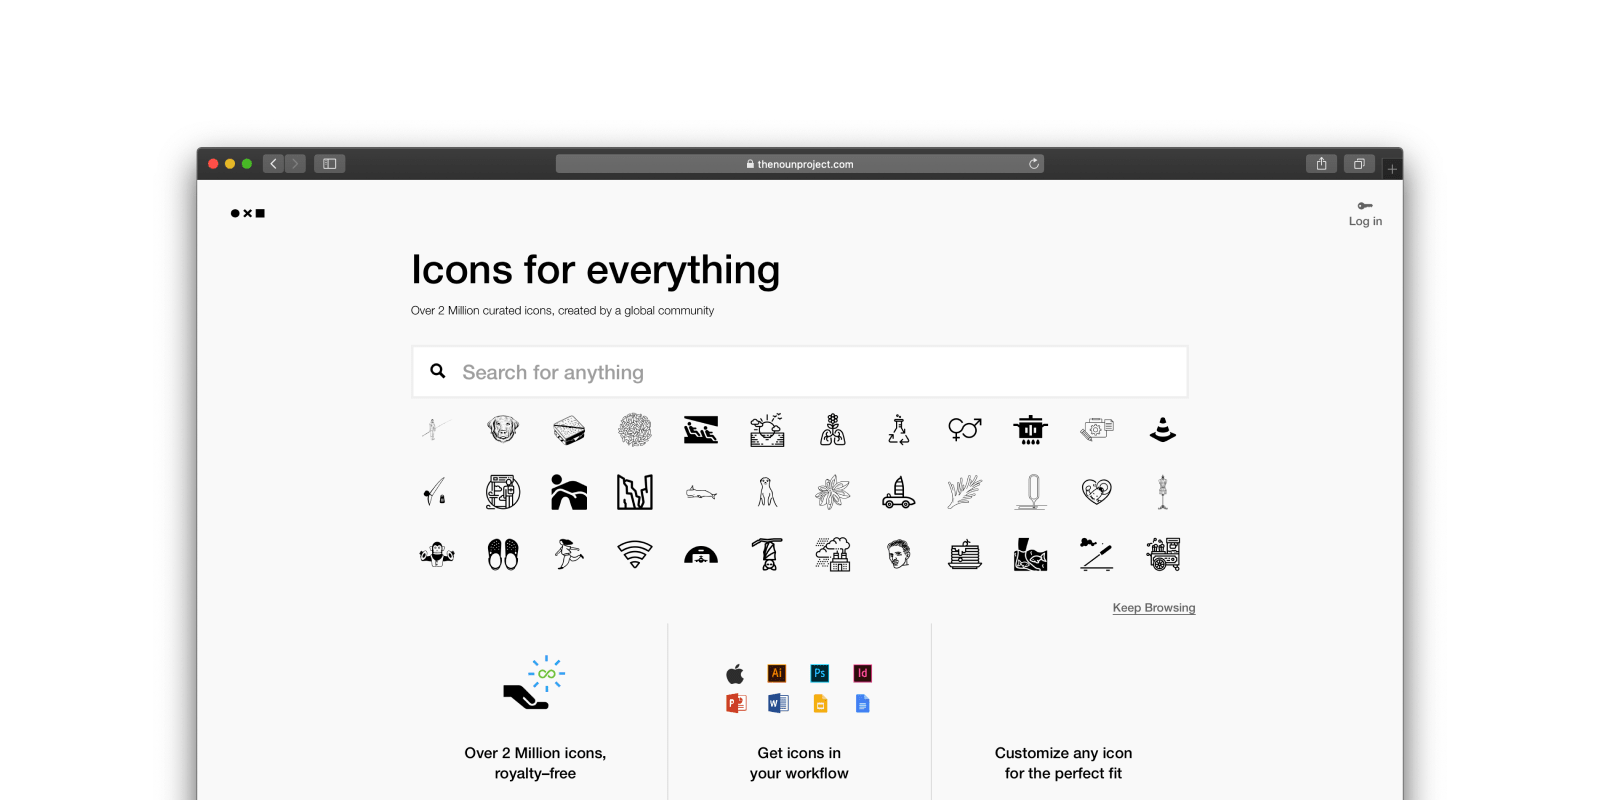
Task: Focus the Search for anything field
Action: 800,372
